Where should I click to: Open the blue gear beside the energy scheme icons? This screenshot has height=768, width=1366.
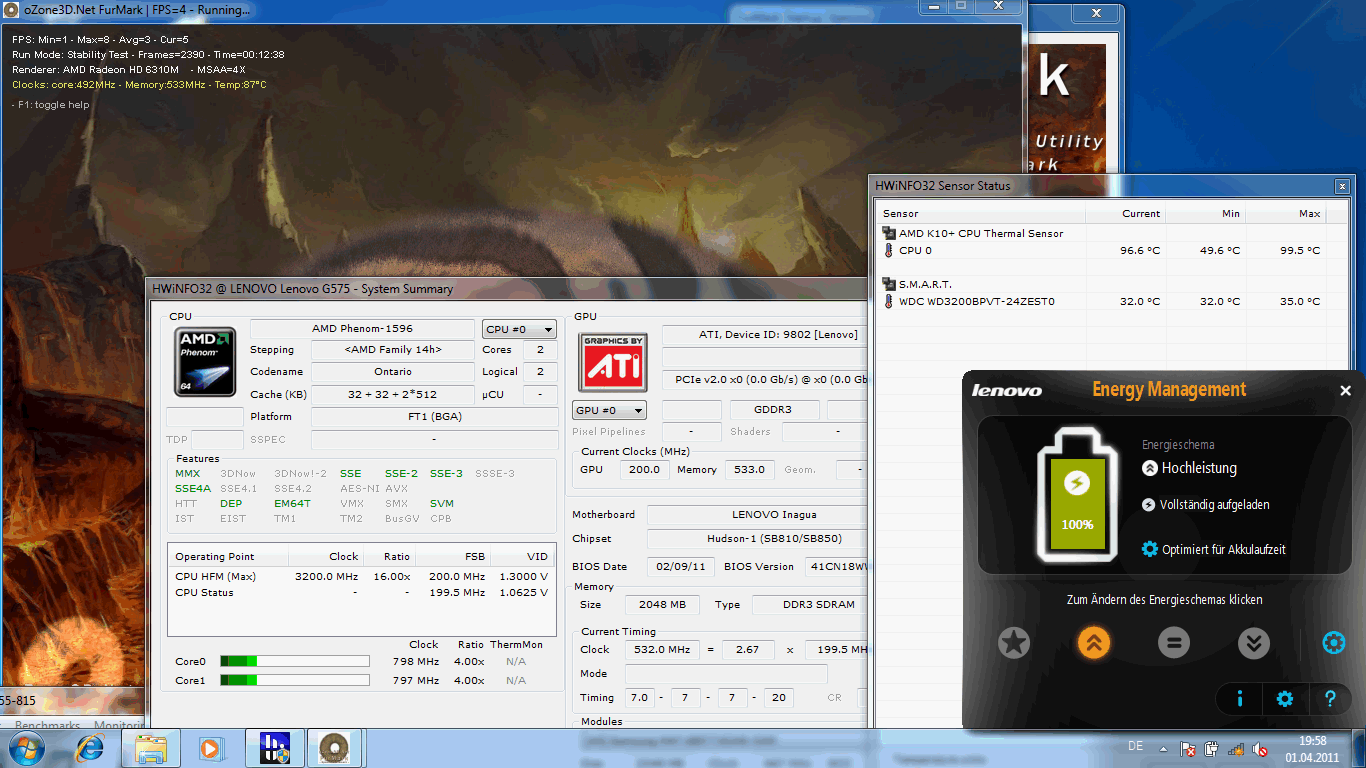tap(1333, 643)
